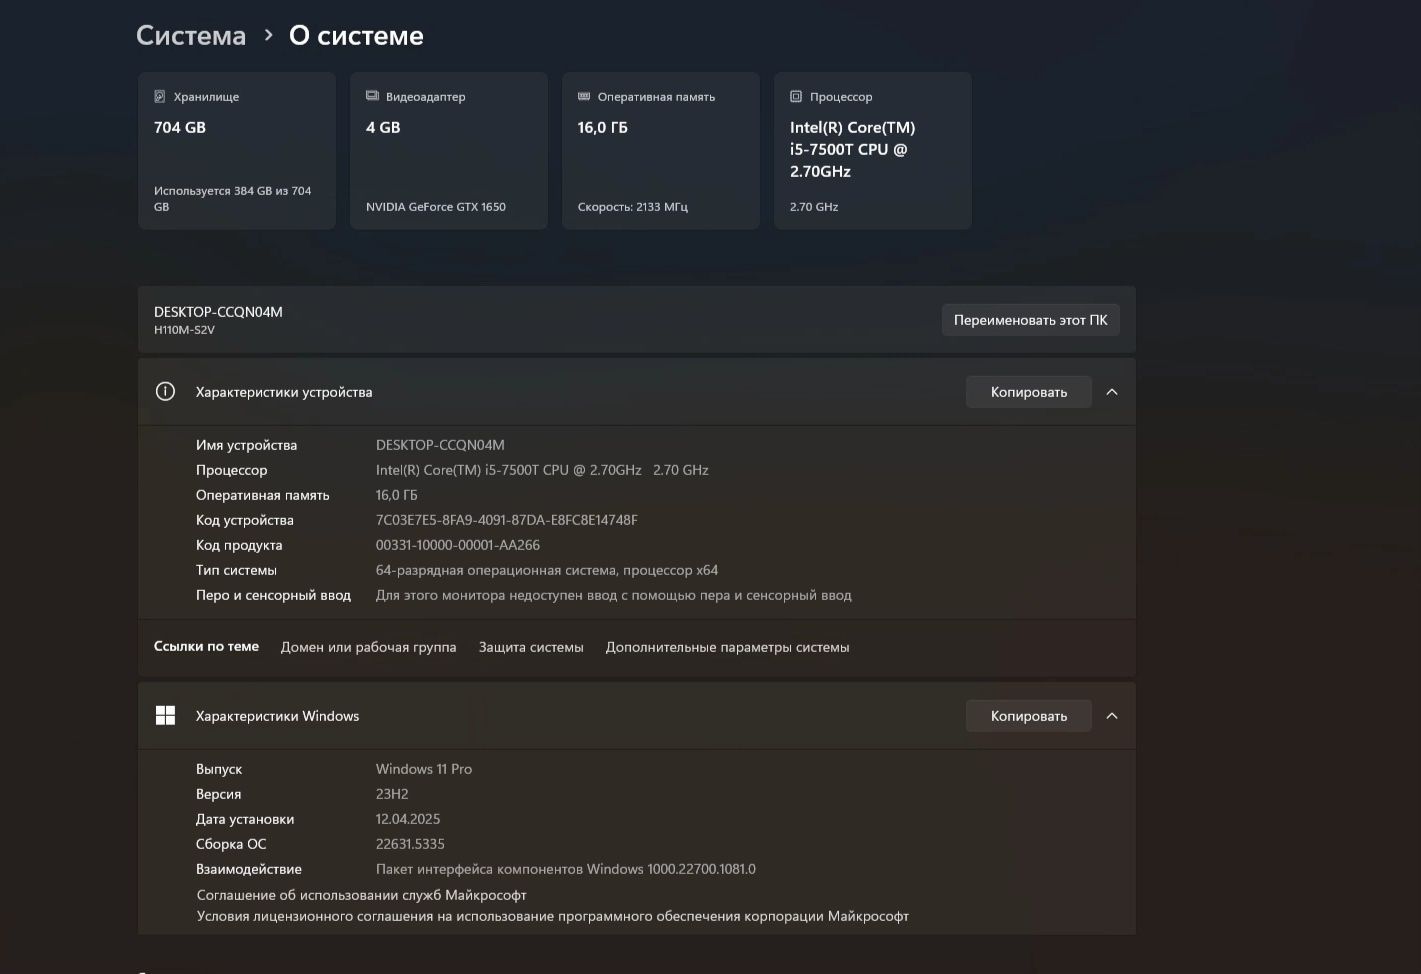
Task: Click the breadcrumb chevron after Система
Action: [x=268, y=35]
